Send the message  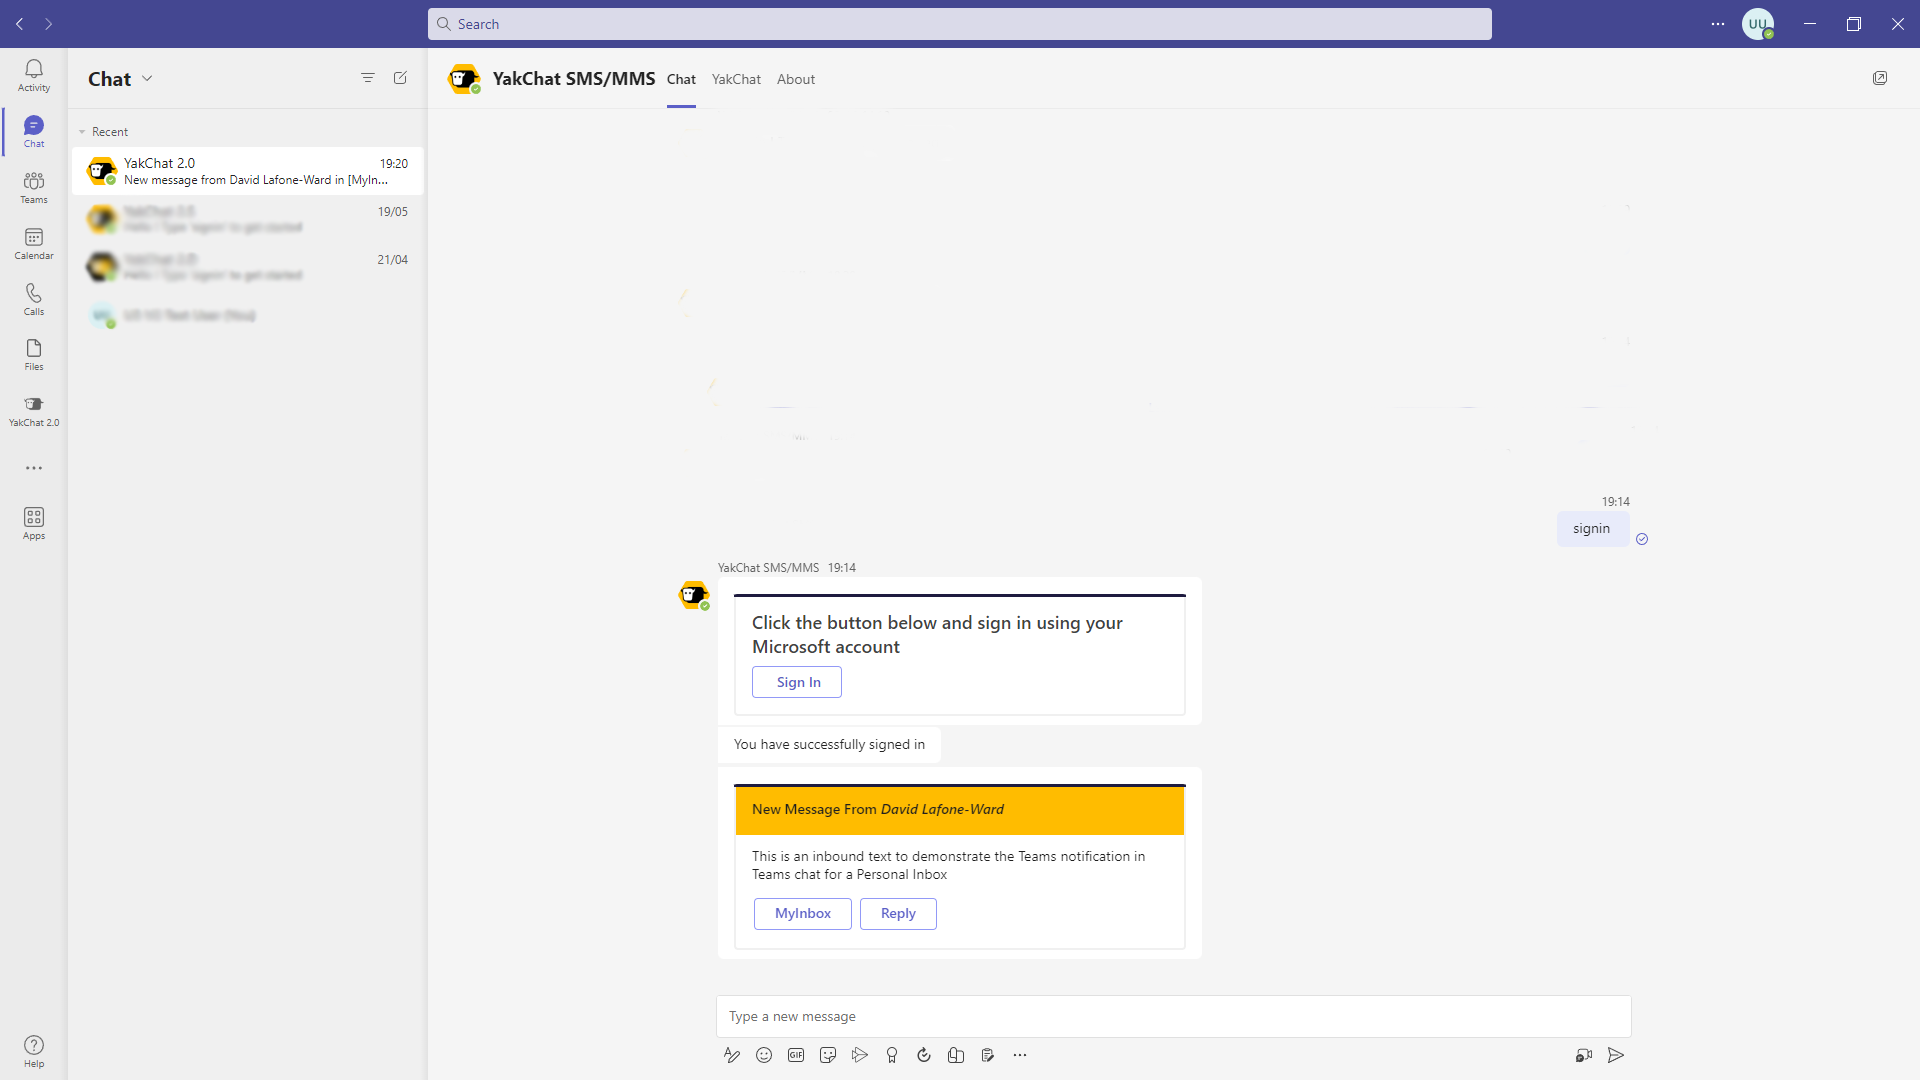pos(1616,1055)
